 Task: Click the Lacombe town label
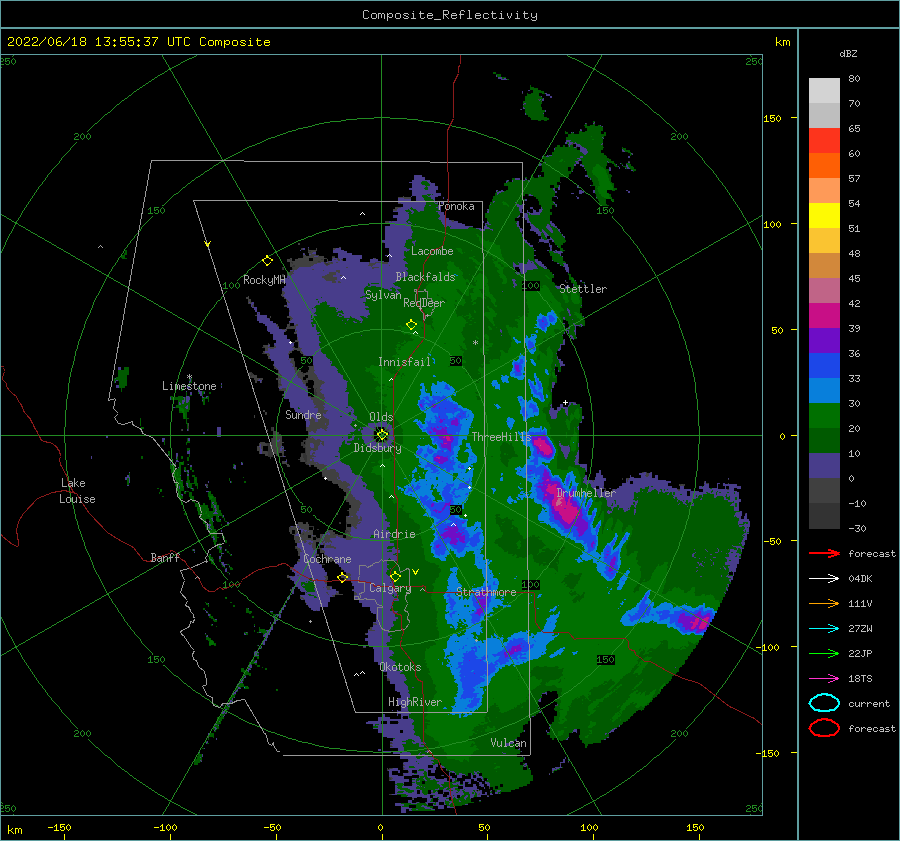point(432,251)
